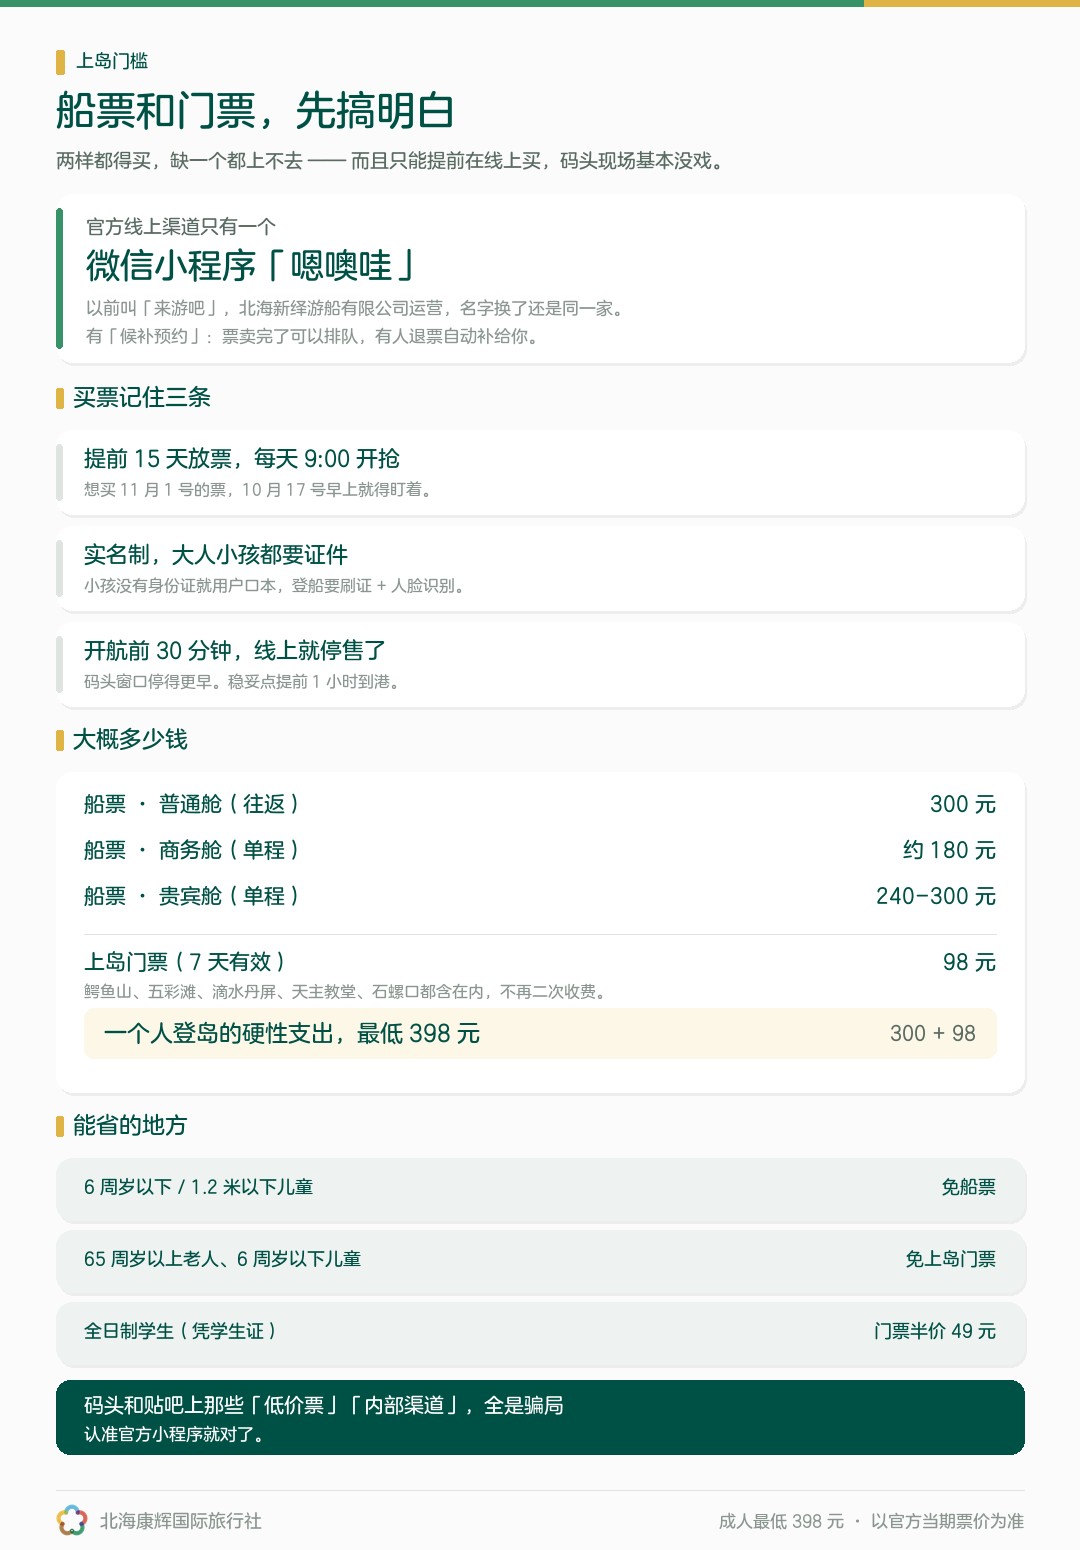Screen dimensions: 1080x1550
Task: Click the 能省的地方 subheading
Action: 130,1125
